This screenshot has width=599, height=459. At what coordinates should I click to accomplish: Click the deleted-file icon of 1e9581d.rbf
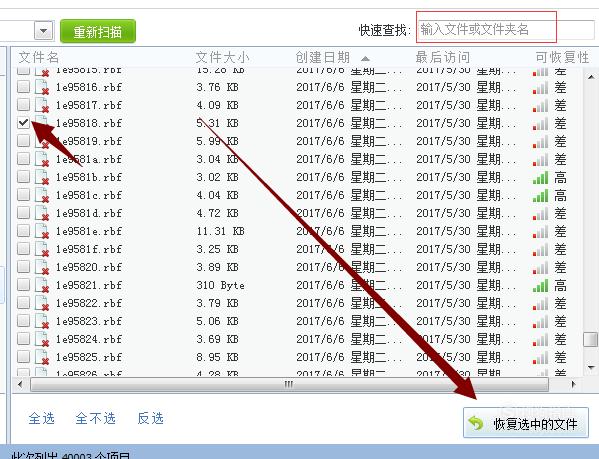click(42, 213)
